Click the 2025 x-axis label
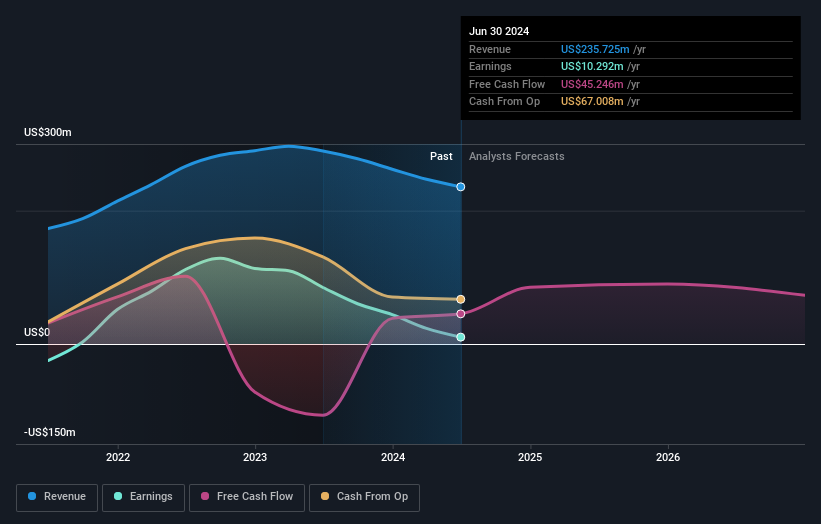 pos(530,457)
